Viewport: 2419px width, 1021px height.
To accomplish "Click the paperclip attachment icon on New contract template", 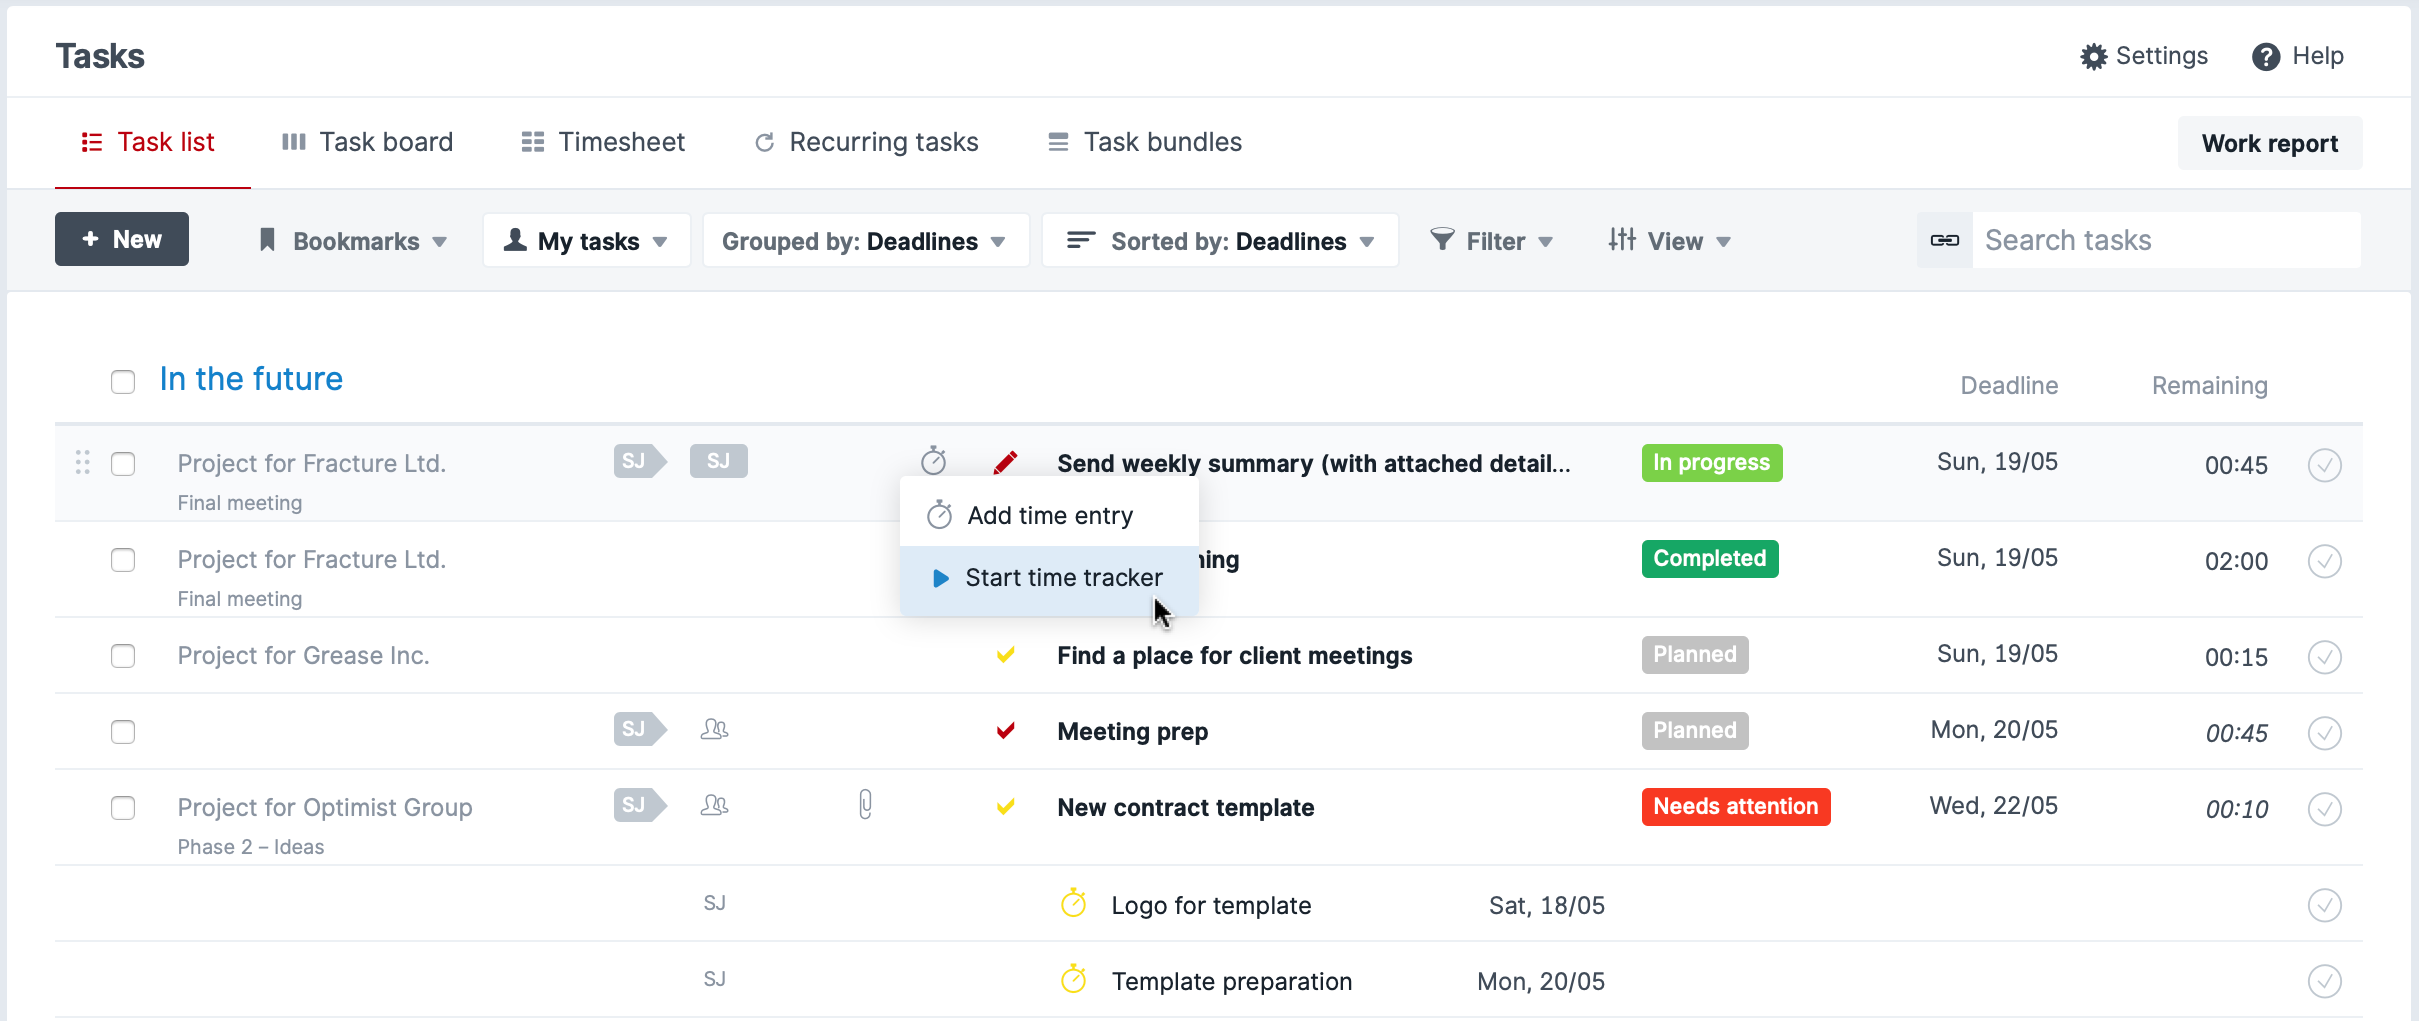I will coord(865,804).
